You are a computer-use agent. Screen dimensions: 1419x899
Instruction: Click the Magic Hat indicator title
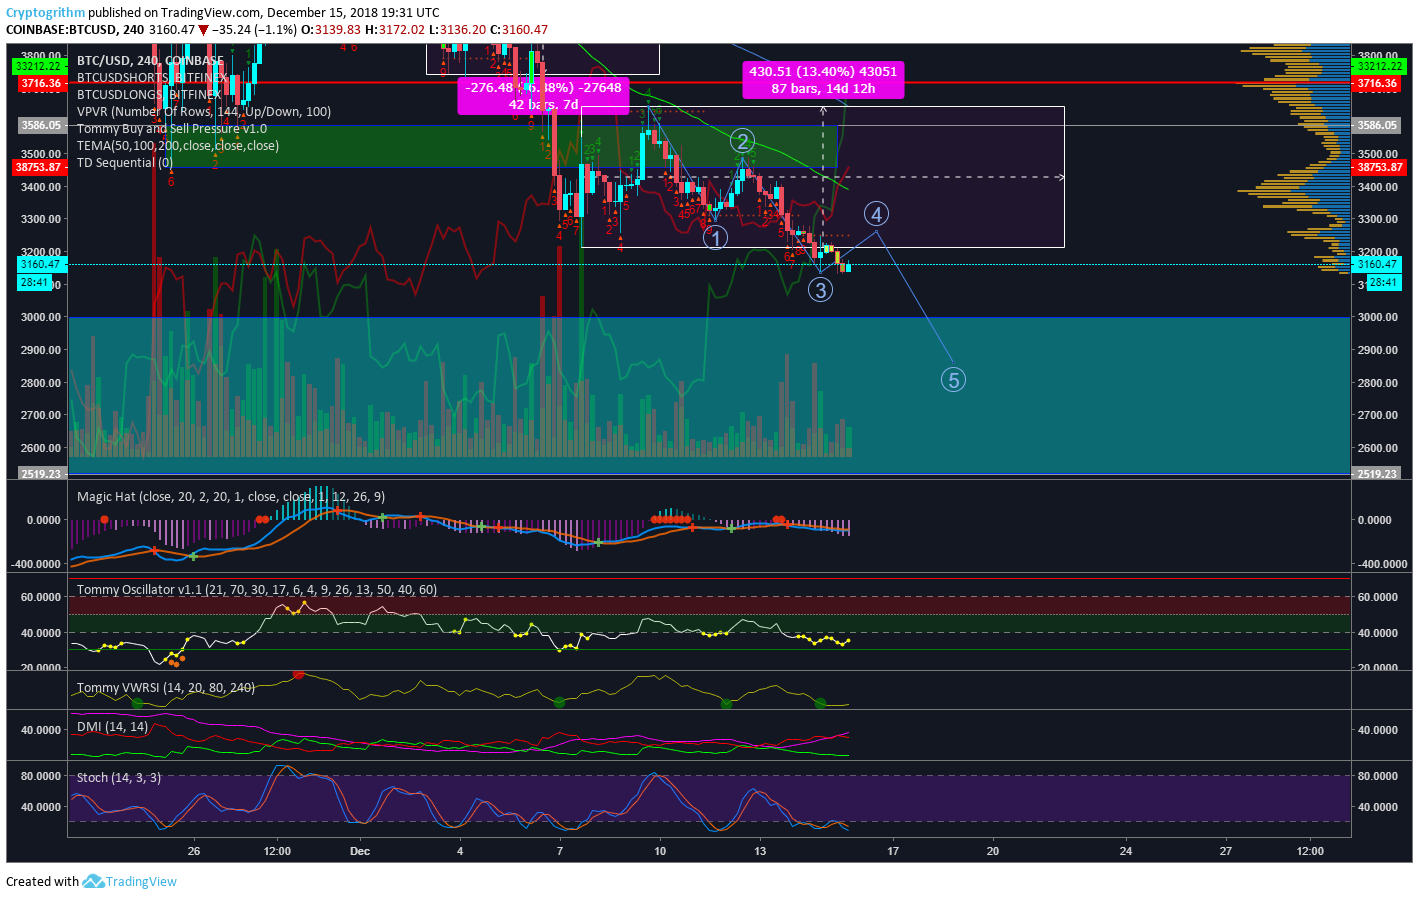231,497
